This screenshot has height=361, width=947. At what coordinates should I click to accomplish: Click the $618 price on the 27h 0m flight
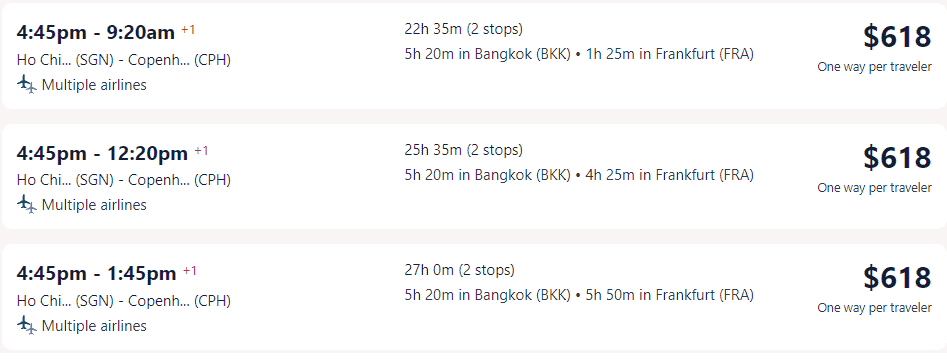click(897, 278)
